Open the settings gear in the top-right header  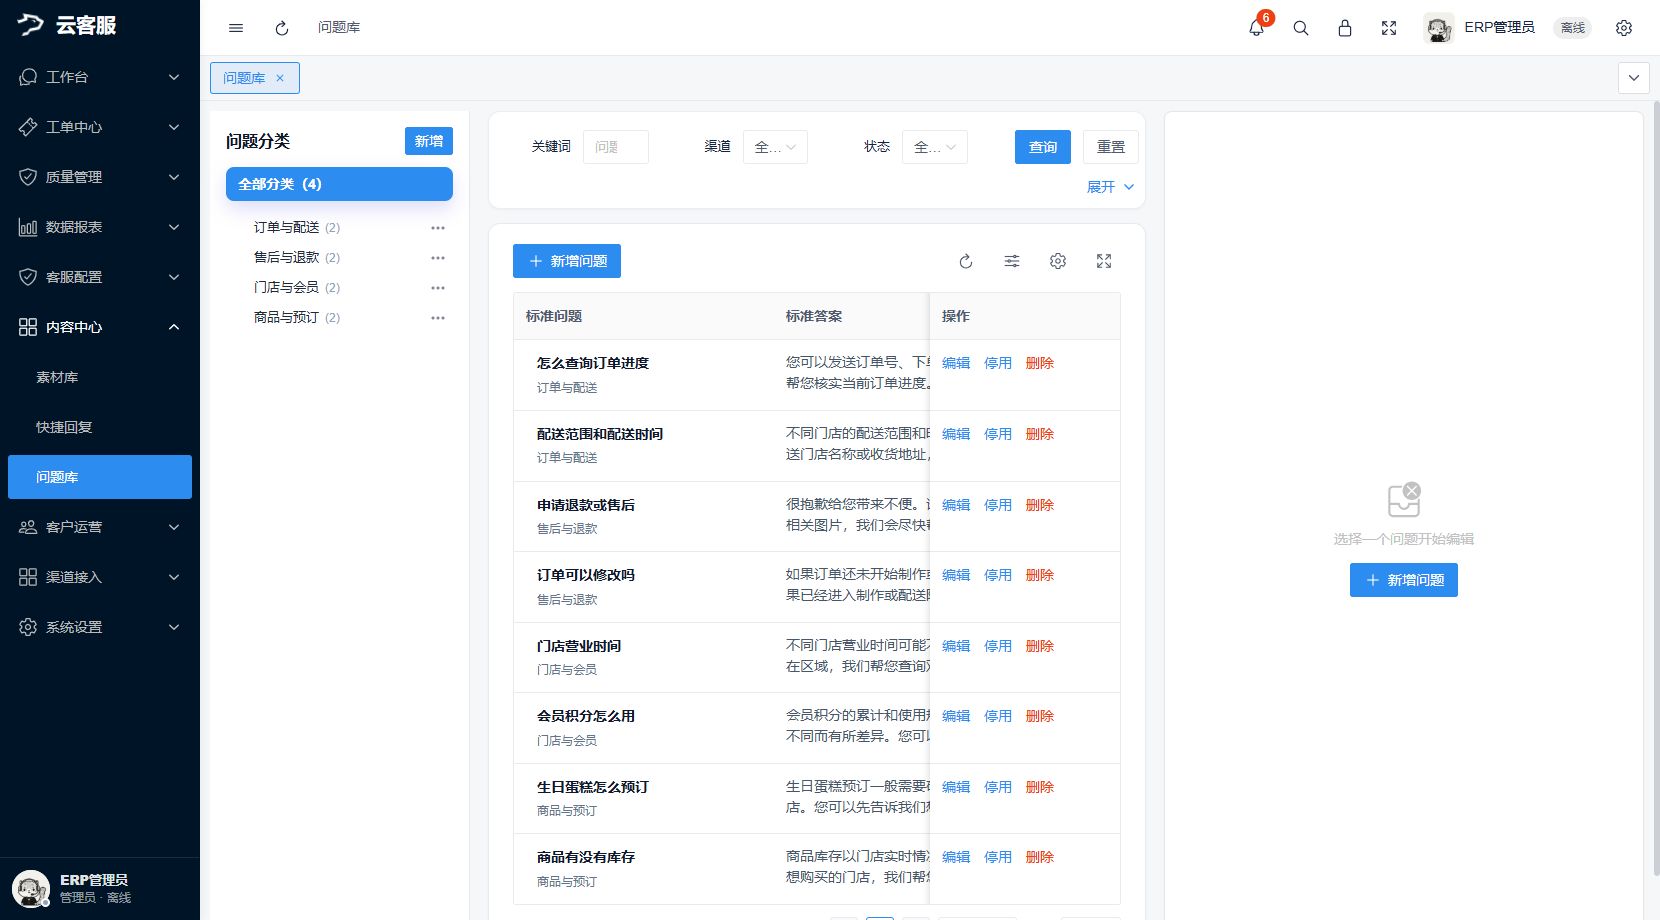pos(1624,28)
